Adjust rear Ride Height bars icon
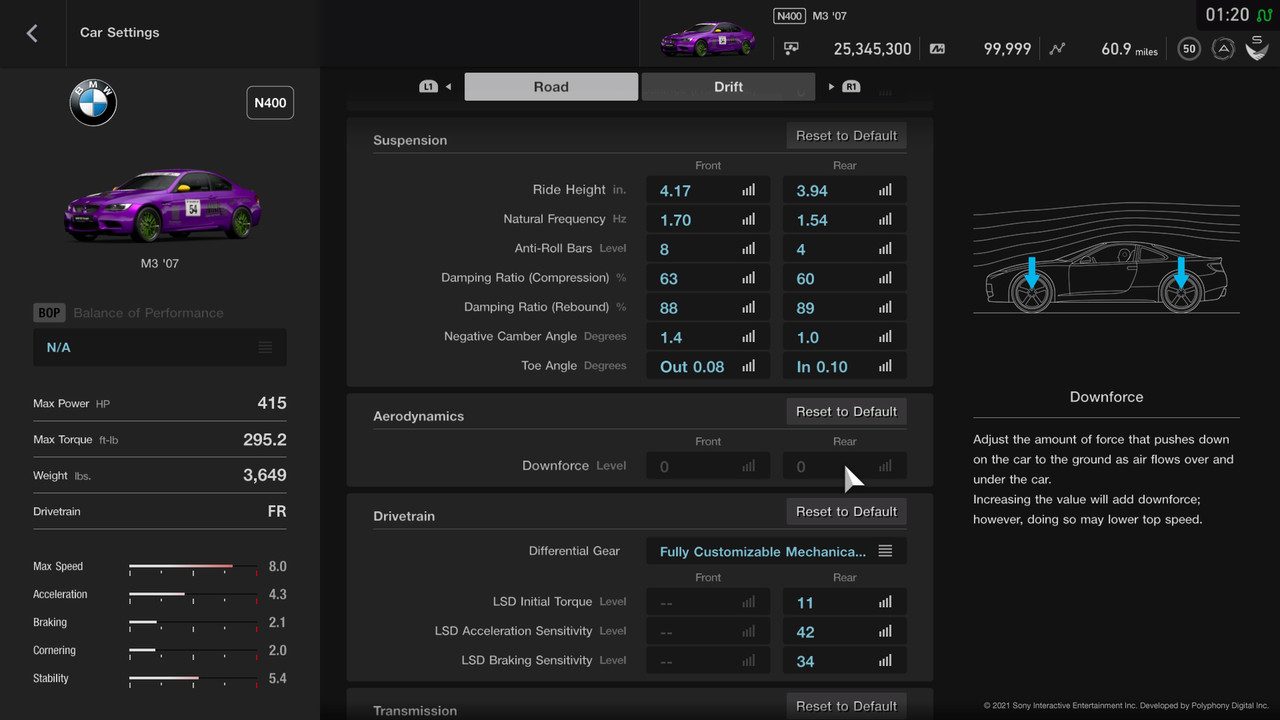 885,190
